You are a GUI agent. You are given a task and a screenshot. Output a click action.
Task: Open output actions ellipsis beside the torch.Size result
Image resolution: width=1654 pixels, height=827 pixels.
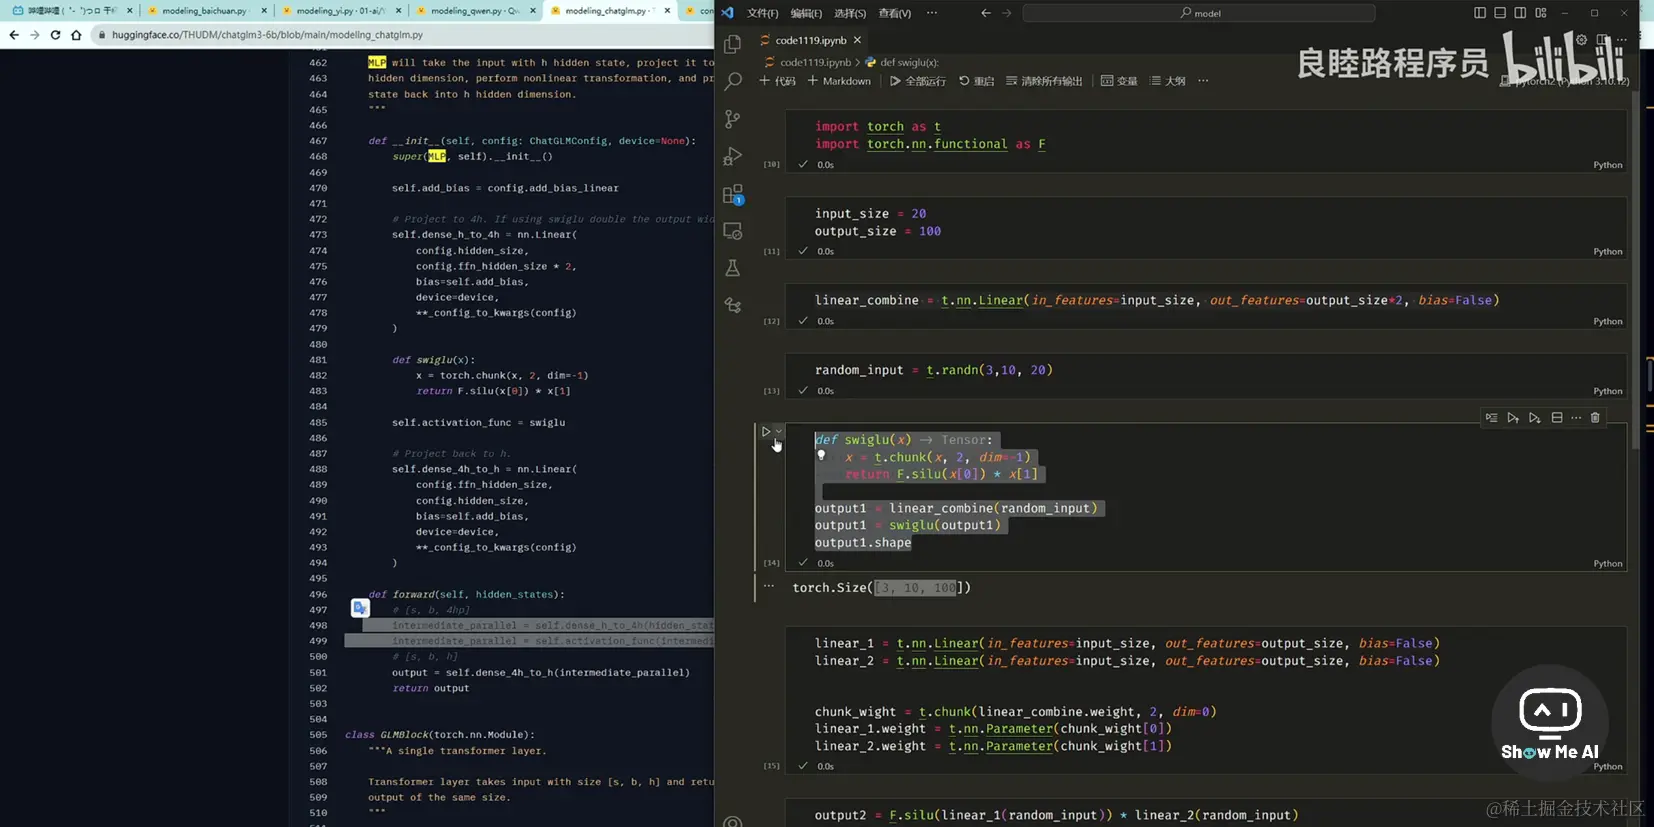[768, 587]
